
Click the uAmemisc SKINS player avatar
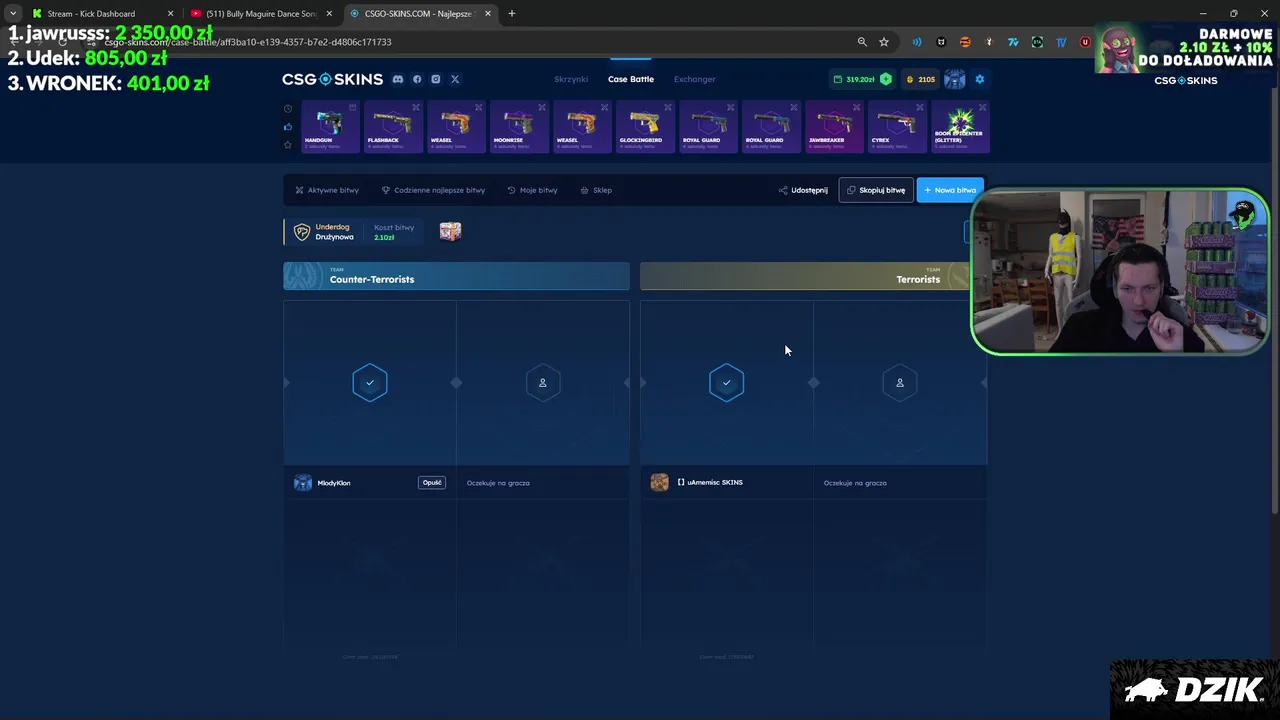[659, 483]
